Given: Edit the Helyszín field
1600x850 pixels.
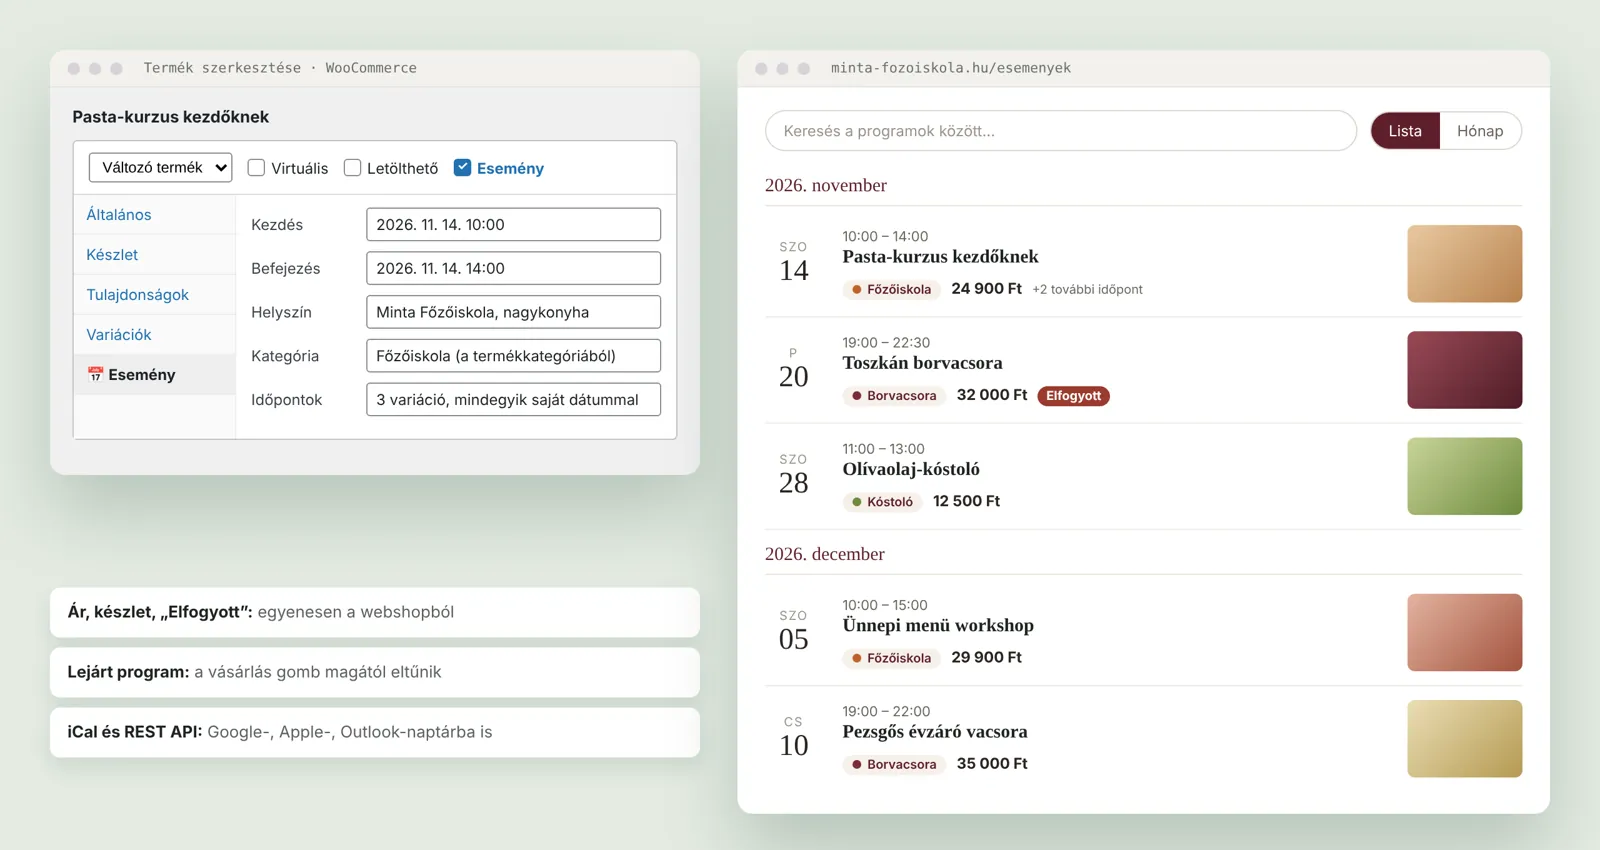Looking at the screenshot, I should (x=513, y=312).
